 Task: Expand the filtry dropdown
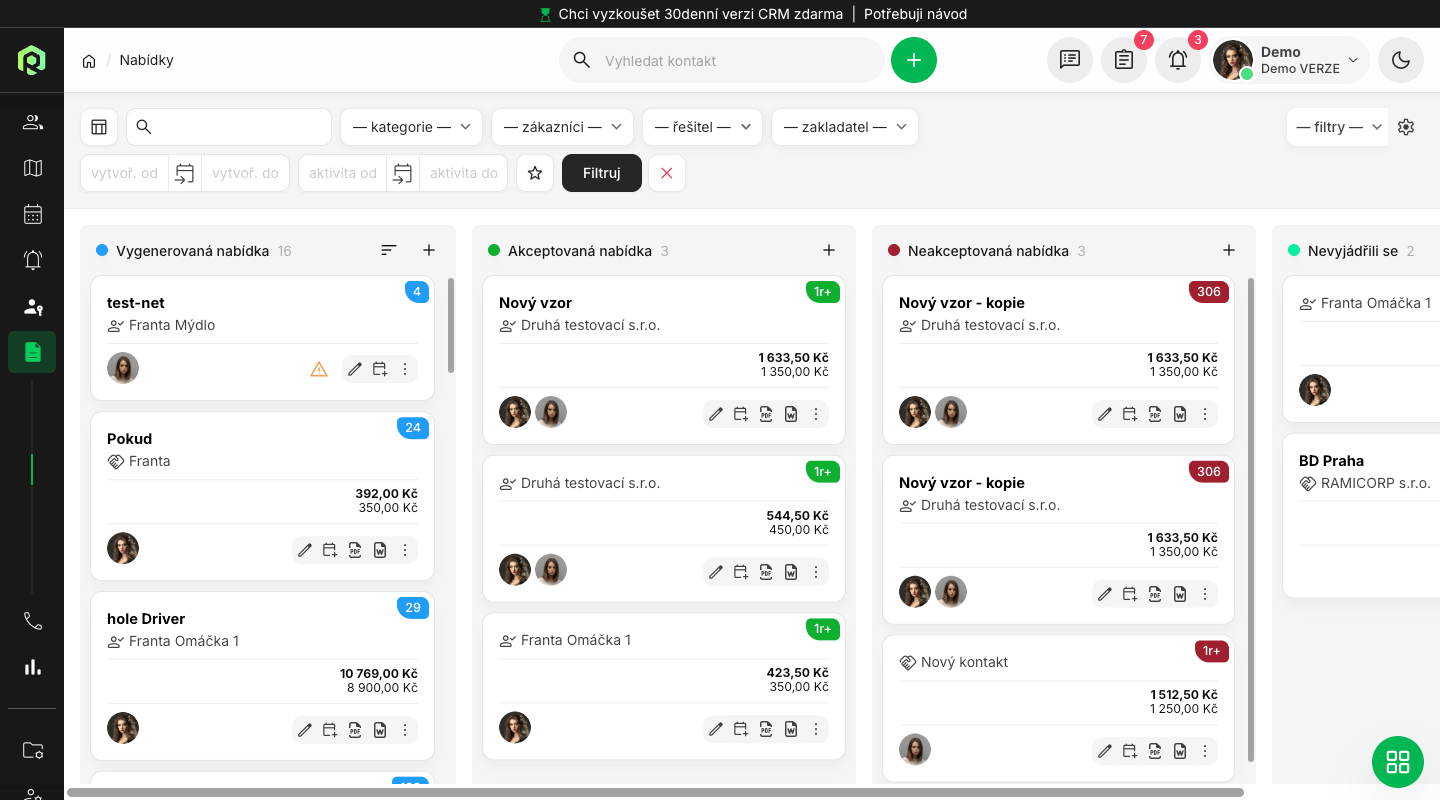point(1337,127)
